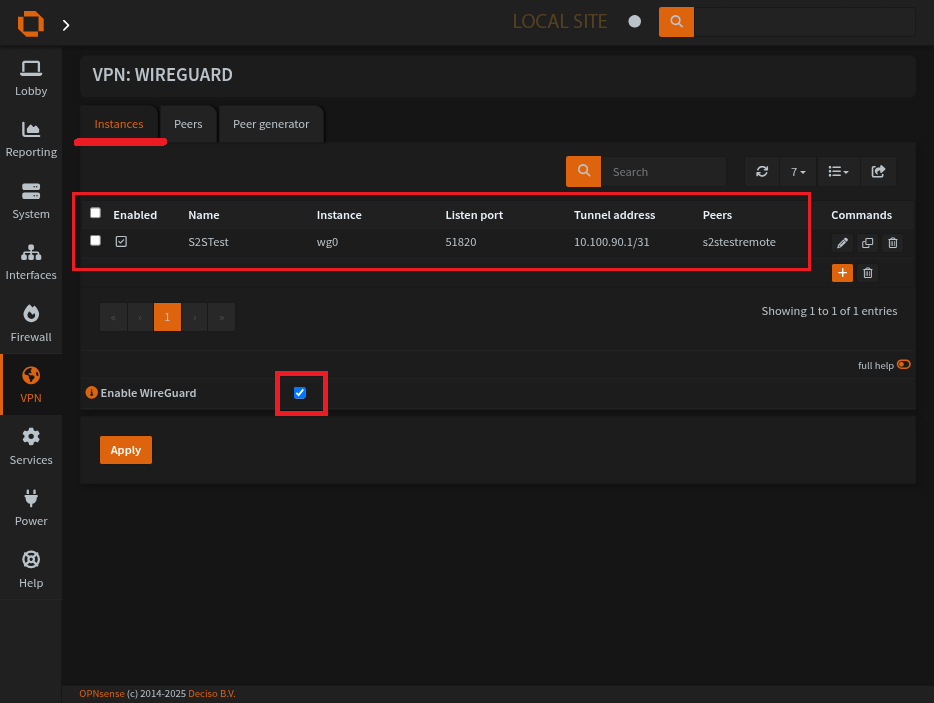Open the Interfaces menu
The image size is (934, 703).
(x=31, y=263)
